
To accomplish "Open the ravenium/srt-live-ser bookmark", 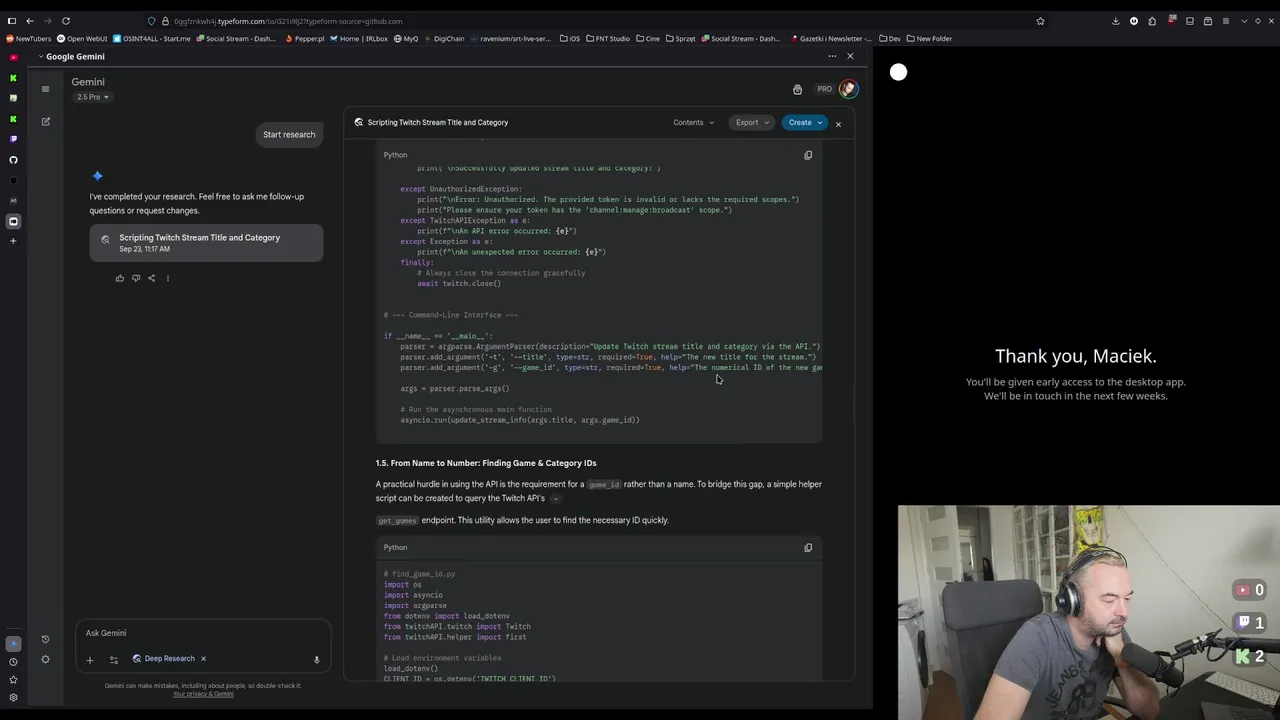I will point(511,39).
